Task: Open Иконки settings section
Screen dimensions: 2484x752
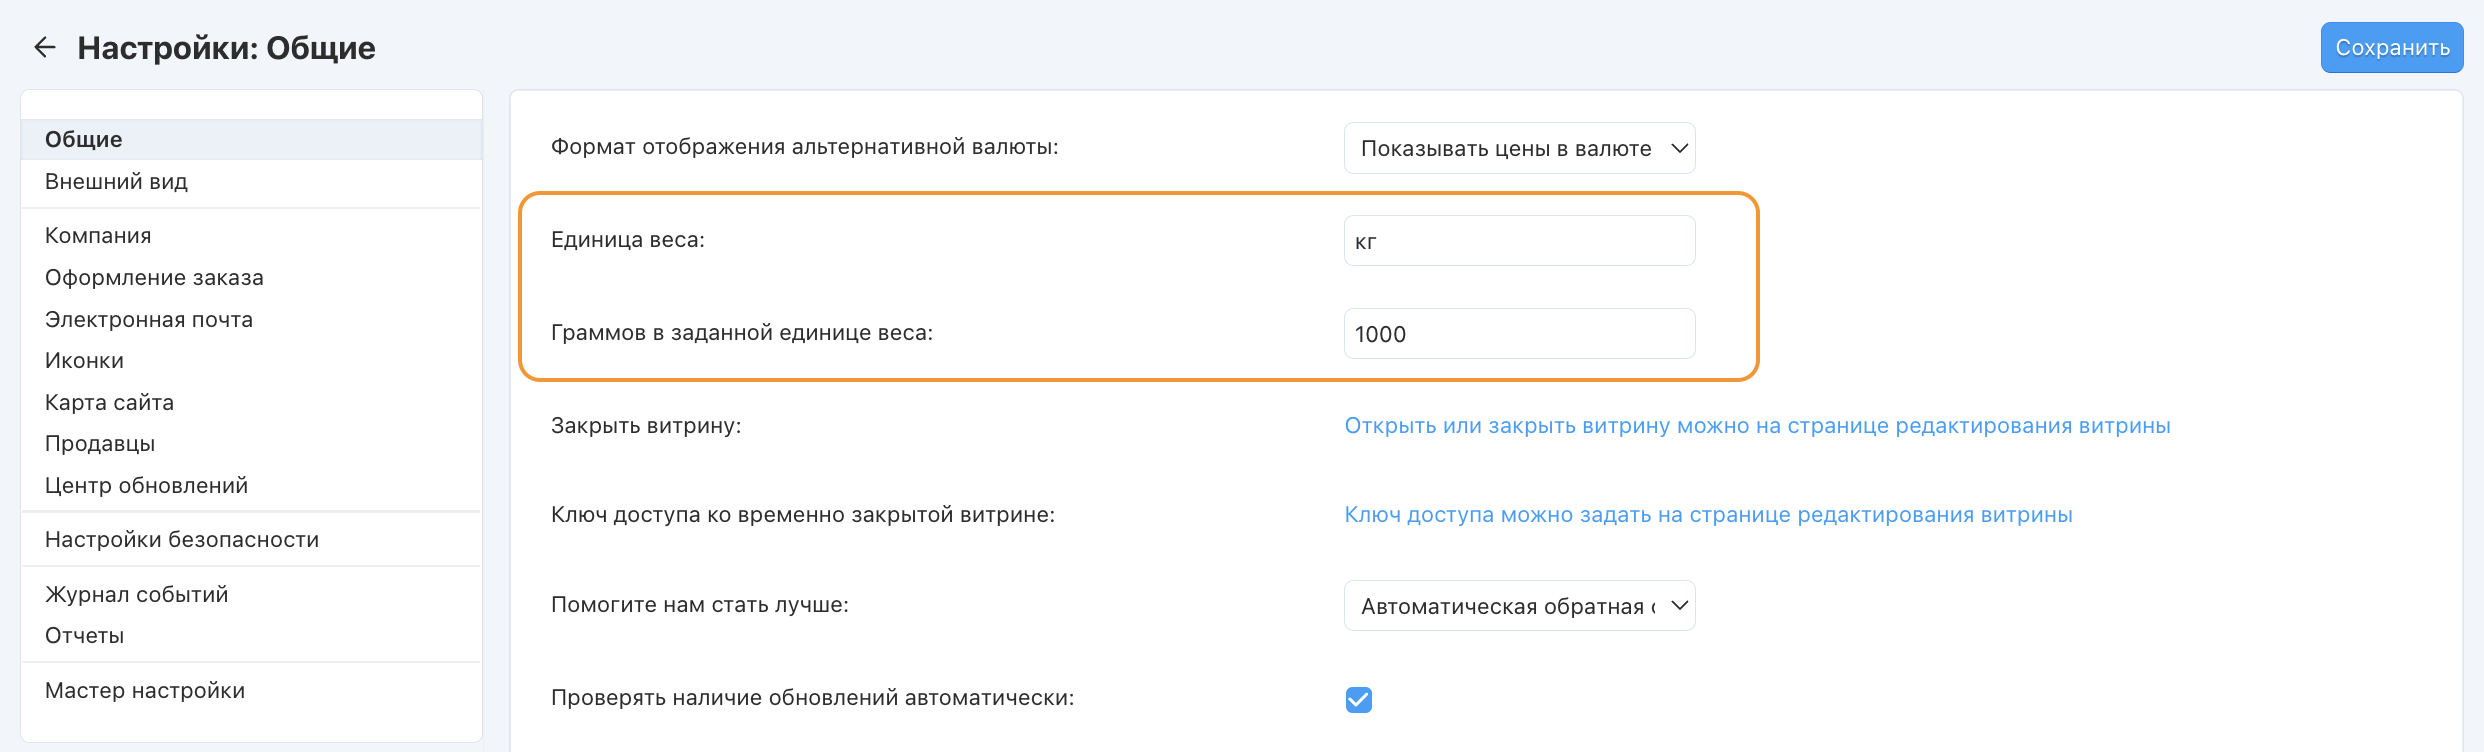Action: (84, 361)
